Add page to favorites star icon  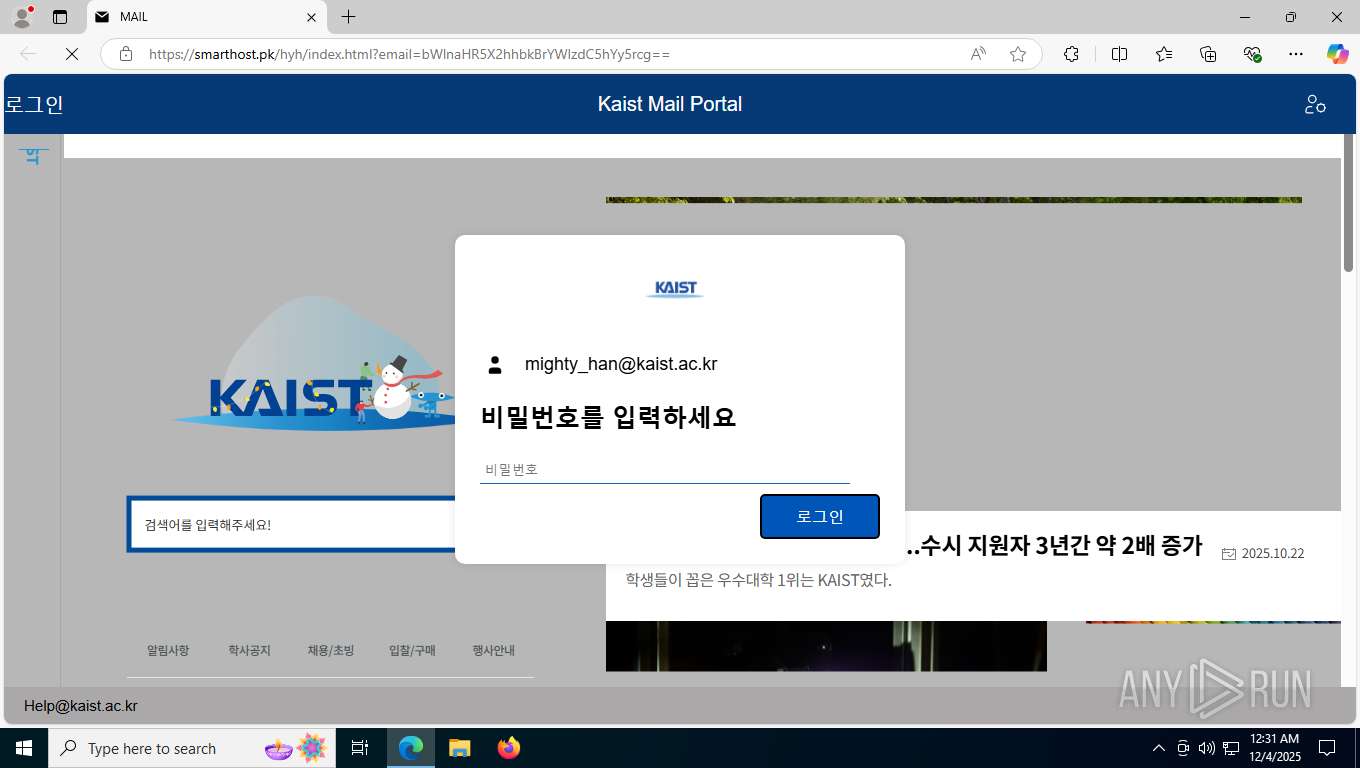(1018, 54)
